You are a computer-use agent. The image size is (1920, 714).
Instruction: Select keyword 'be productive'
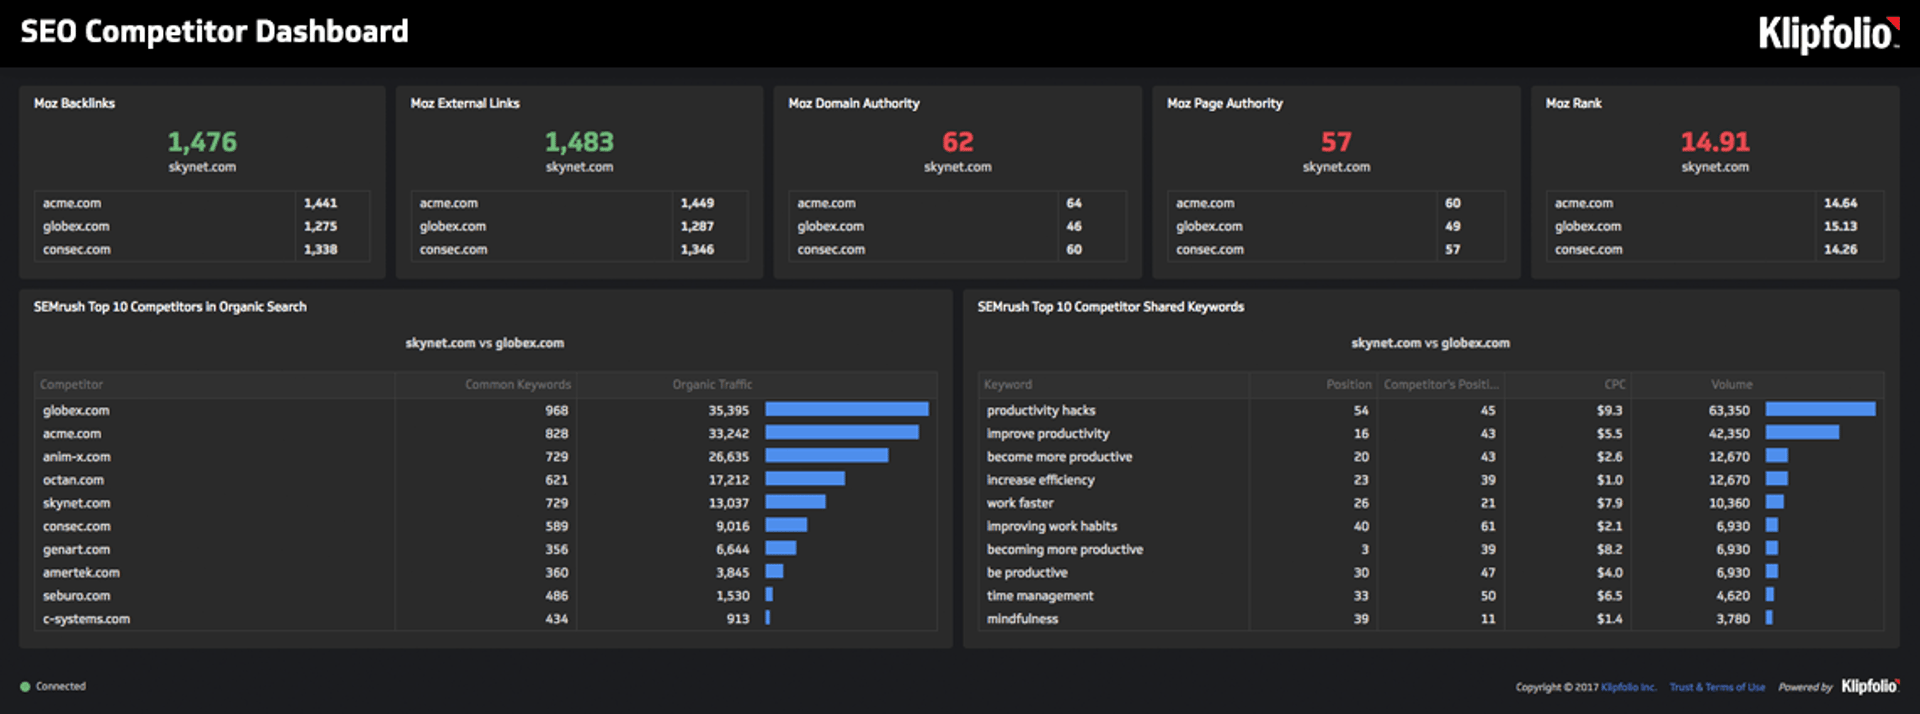pos(1027,572)
